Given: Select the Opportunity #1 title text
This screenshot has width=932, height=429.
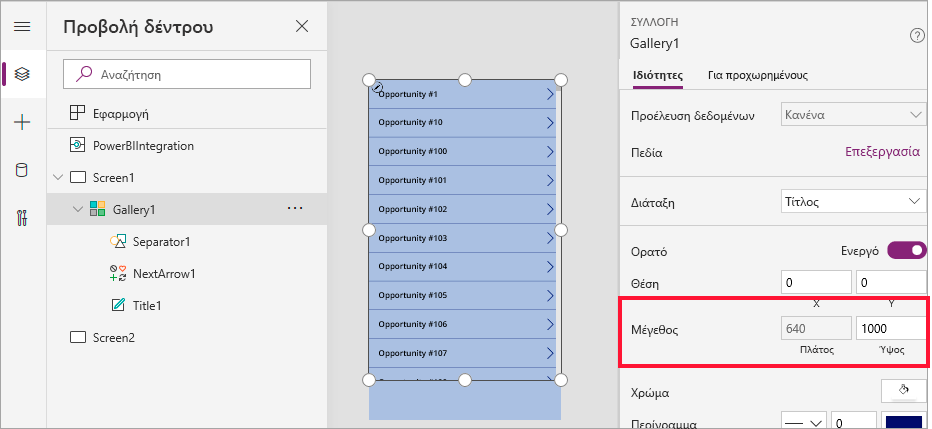Looking at the screenshot, I should click(x=408, y=94).
